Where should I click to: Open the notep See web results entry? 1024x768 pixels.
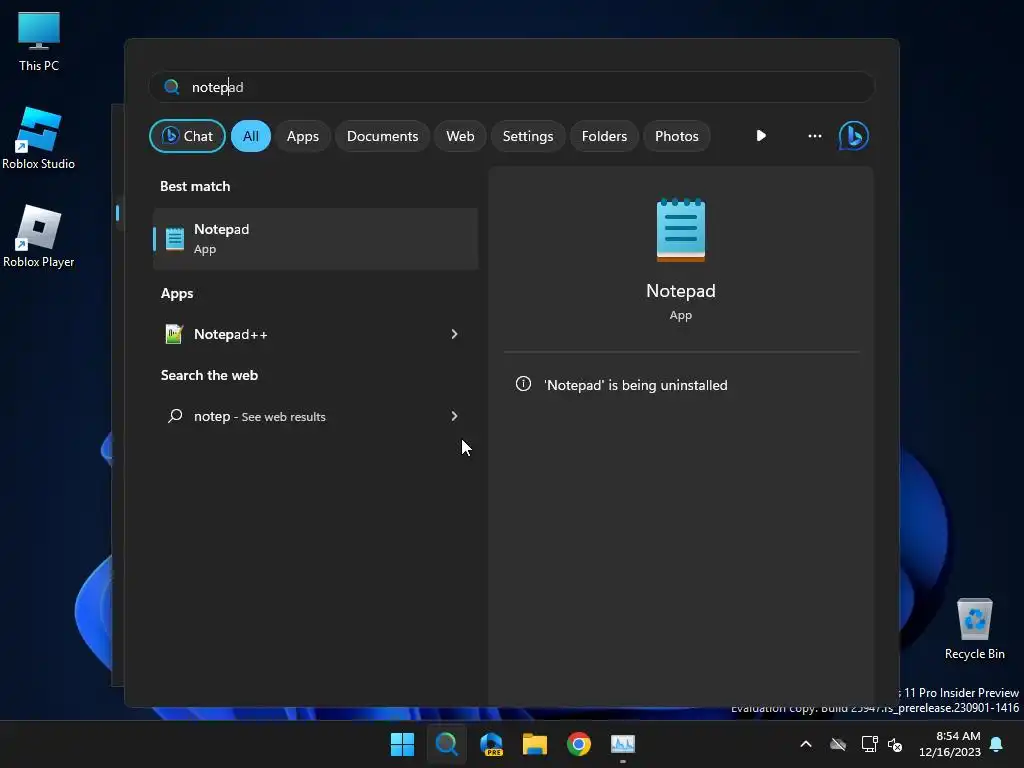(x=315, y=416)
